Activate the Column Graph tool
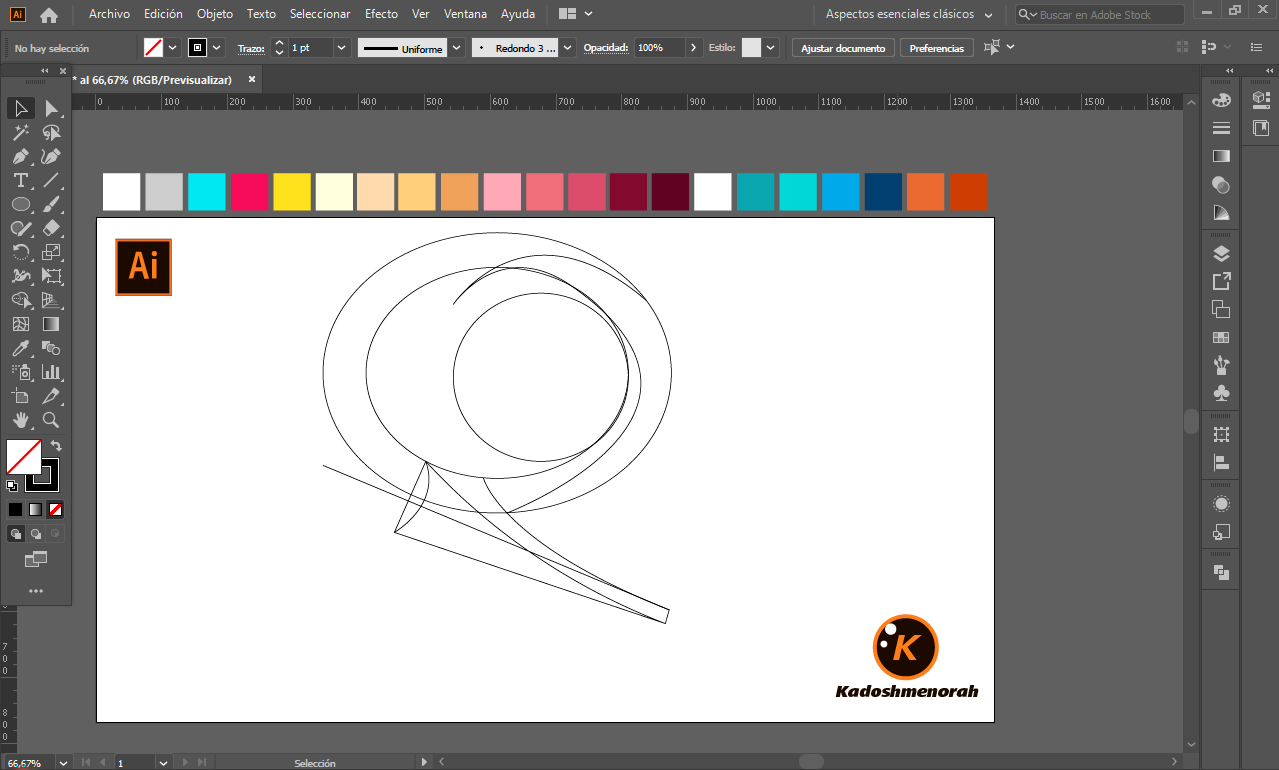 (x=51, y=372)
